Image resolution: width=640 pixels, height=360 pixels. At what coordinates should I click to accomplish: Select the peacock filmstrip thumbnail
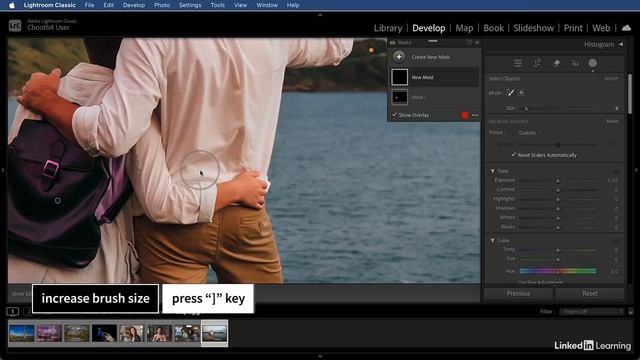[x=104, y=333]
